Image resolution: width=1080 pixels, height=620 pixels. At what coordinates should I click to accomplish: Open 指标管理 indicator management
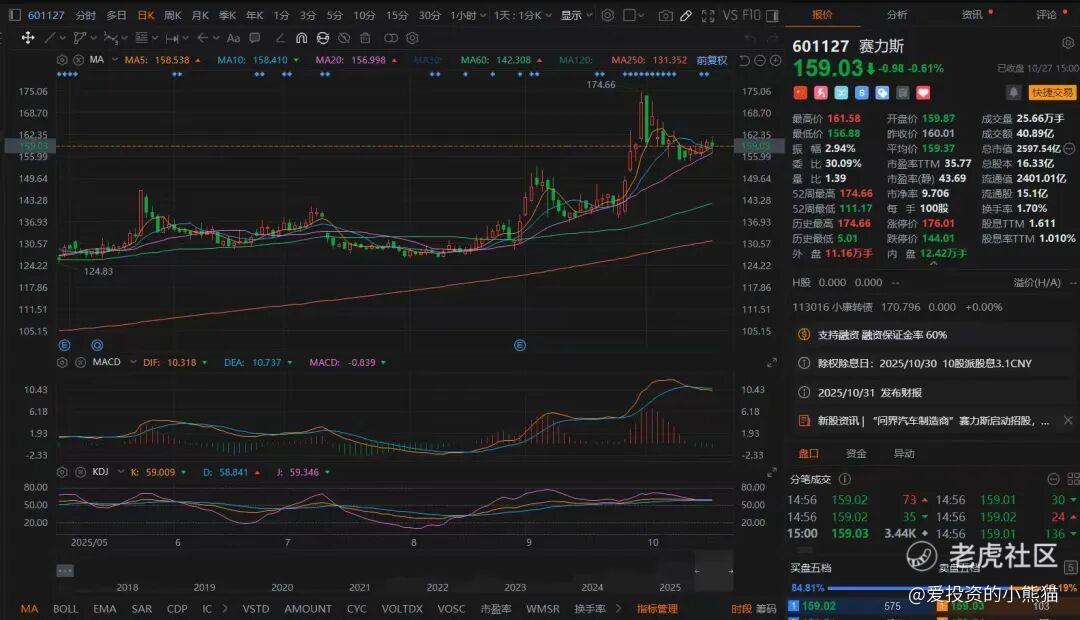pos(657,609)
